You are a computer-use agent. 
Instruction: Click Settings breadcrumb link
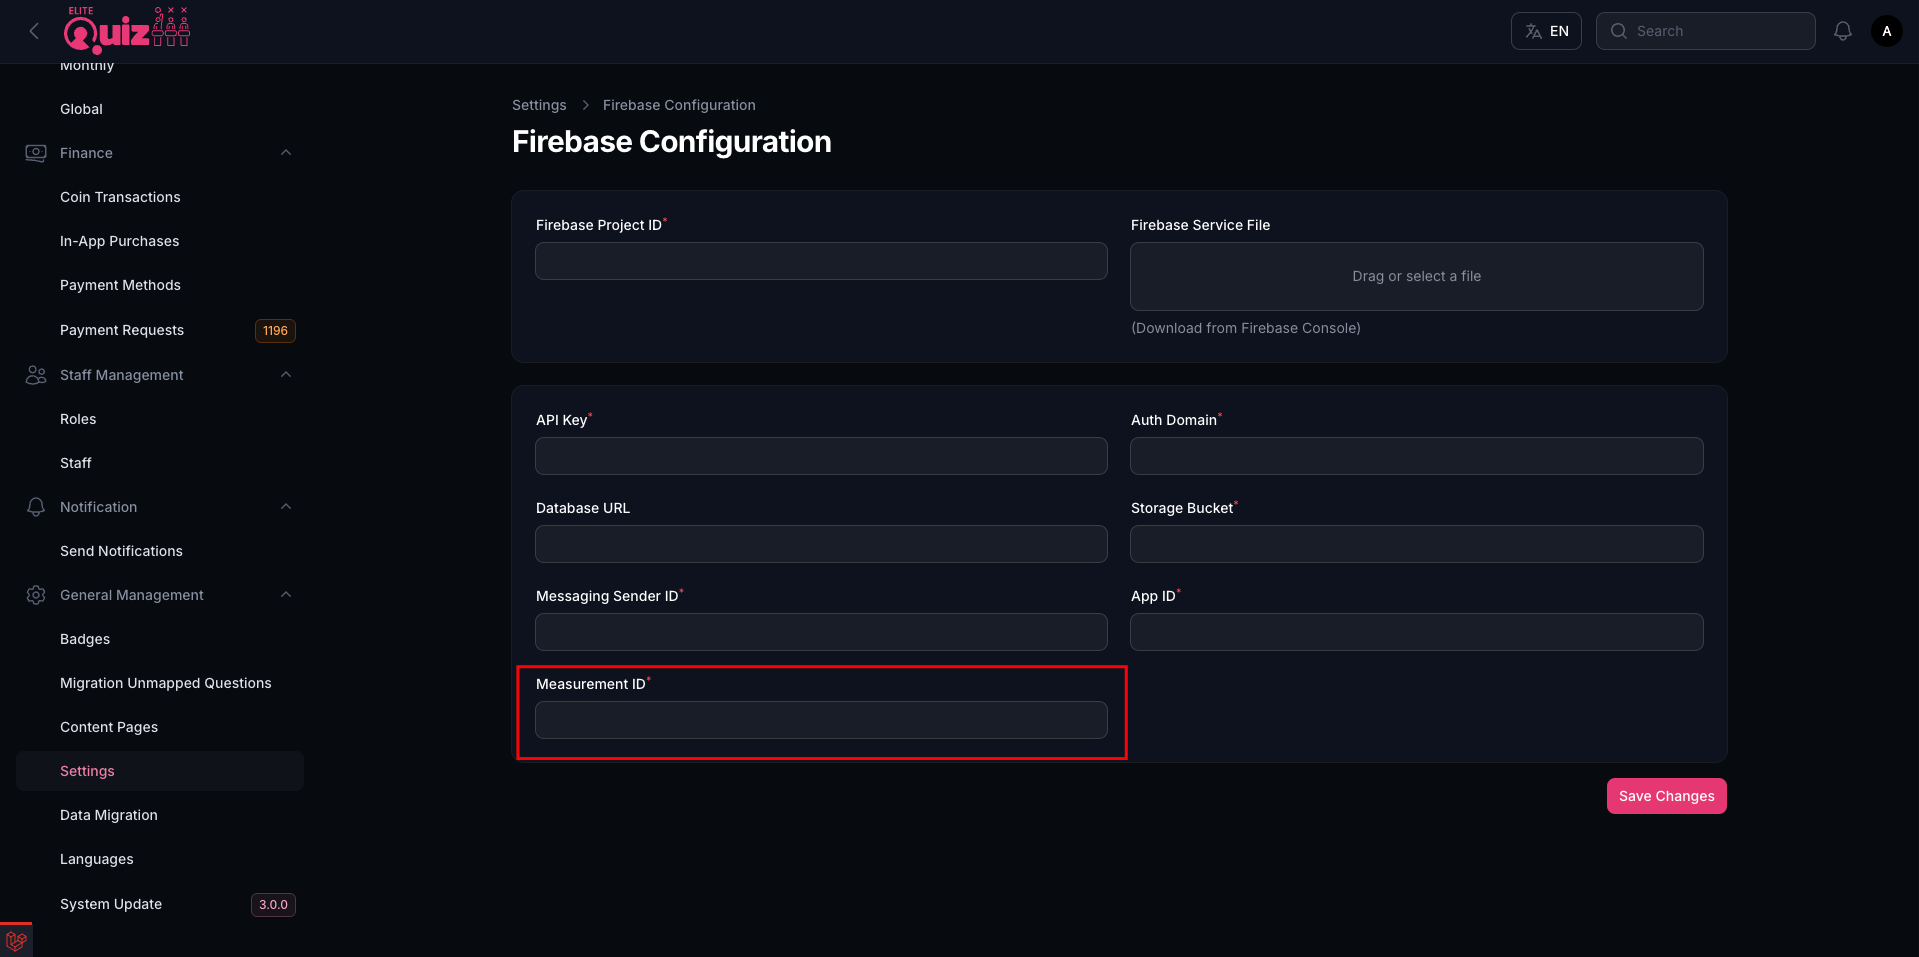[539, 105]
